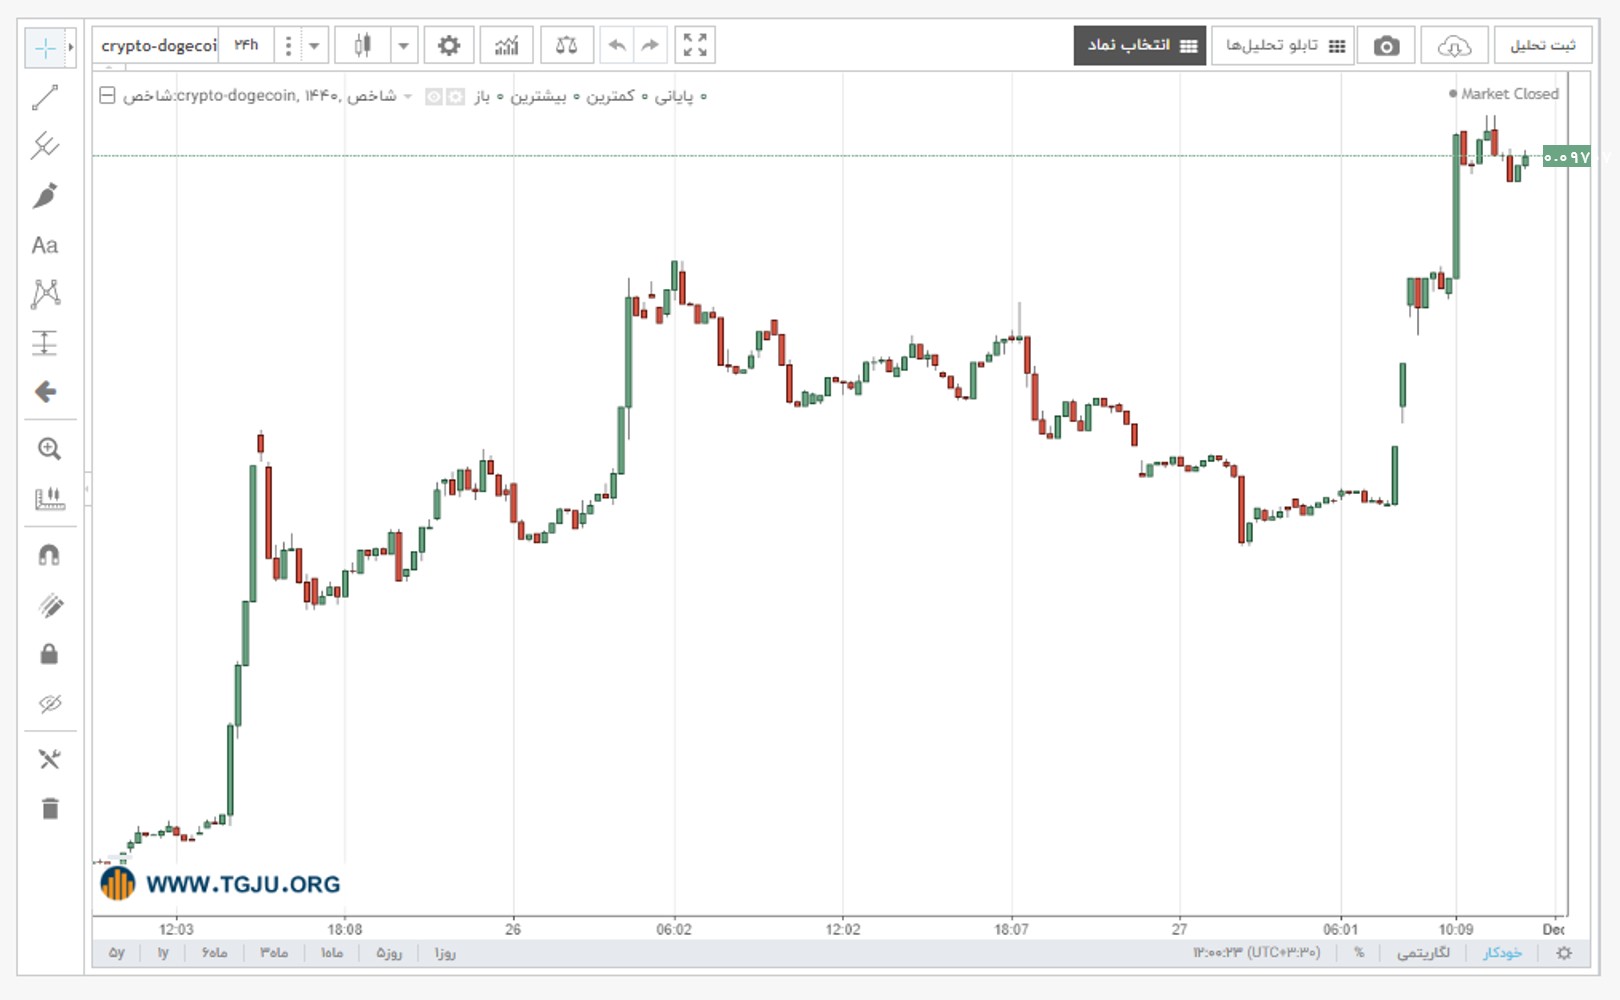Lock all drawing tools with padlock
Viewport: 1620px width, 1000px height.
point(49,654)
